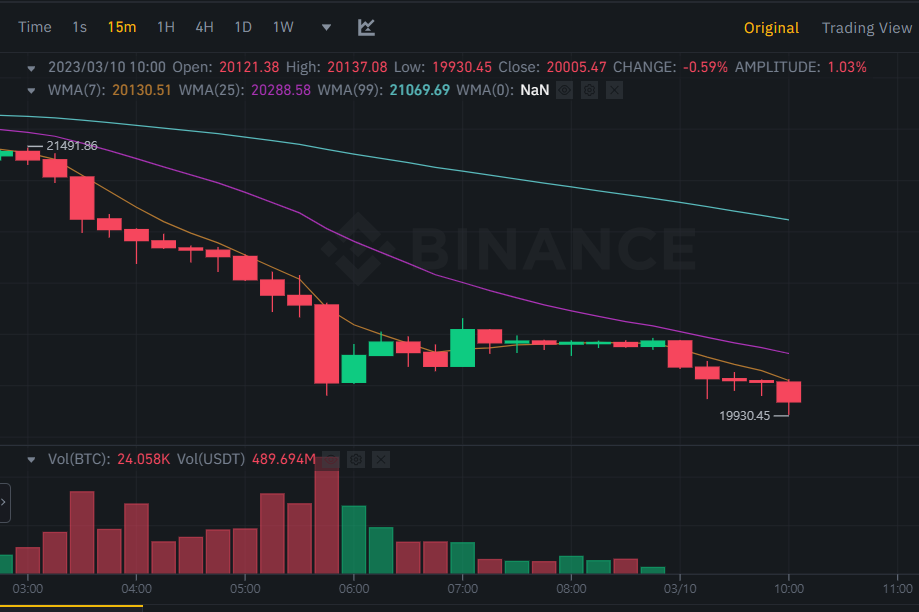Viewport: 919px width, 612px height.
Task: Click the Close price 20005.47
Action: click(576, 67)
